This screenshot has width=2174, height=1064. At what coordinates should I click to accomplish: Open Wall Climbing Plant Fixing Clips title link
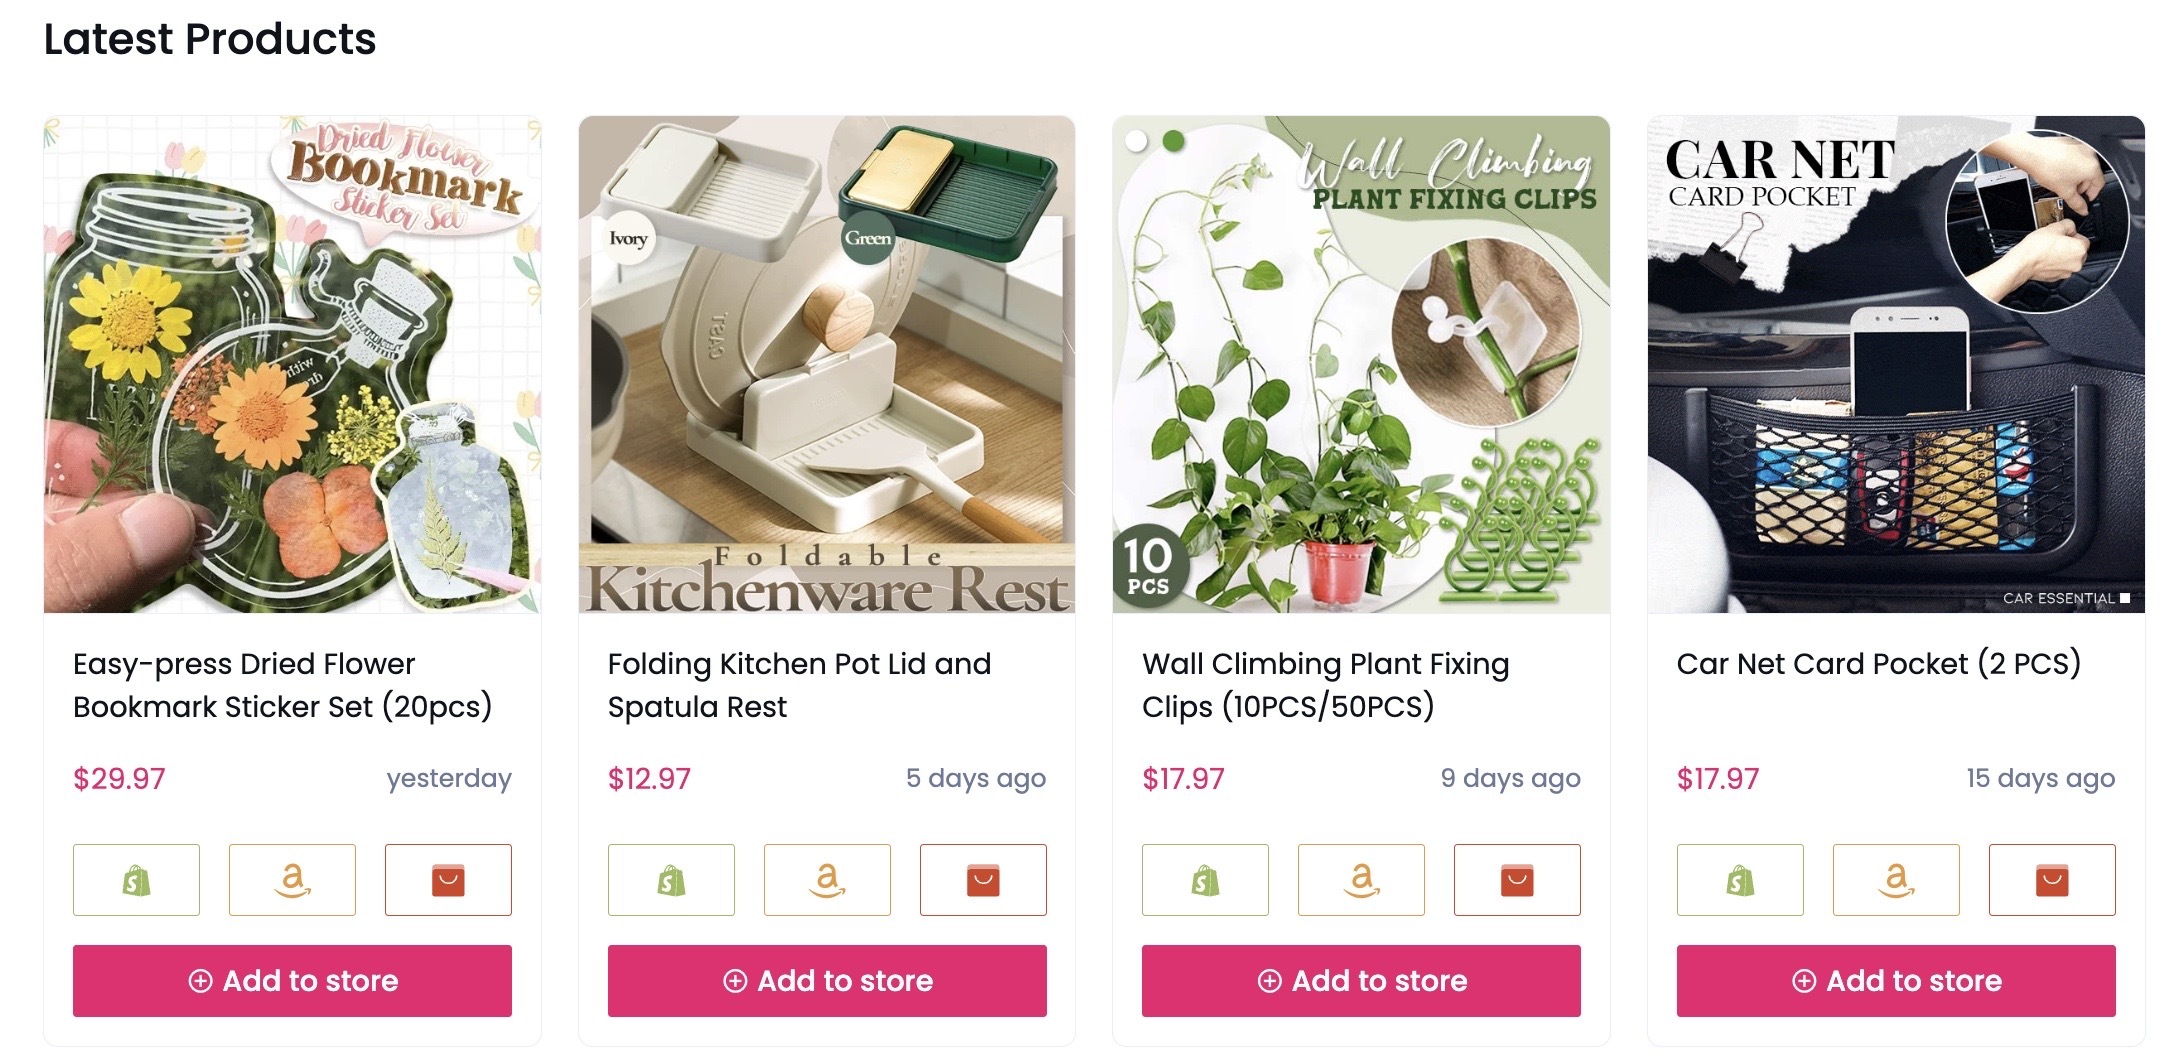[1325, 685]
